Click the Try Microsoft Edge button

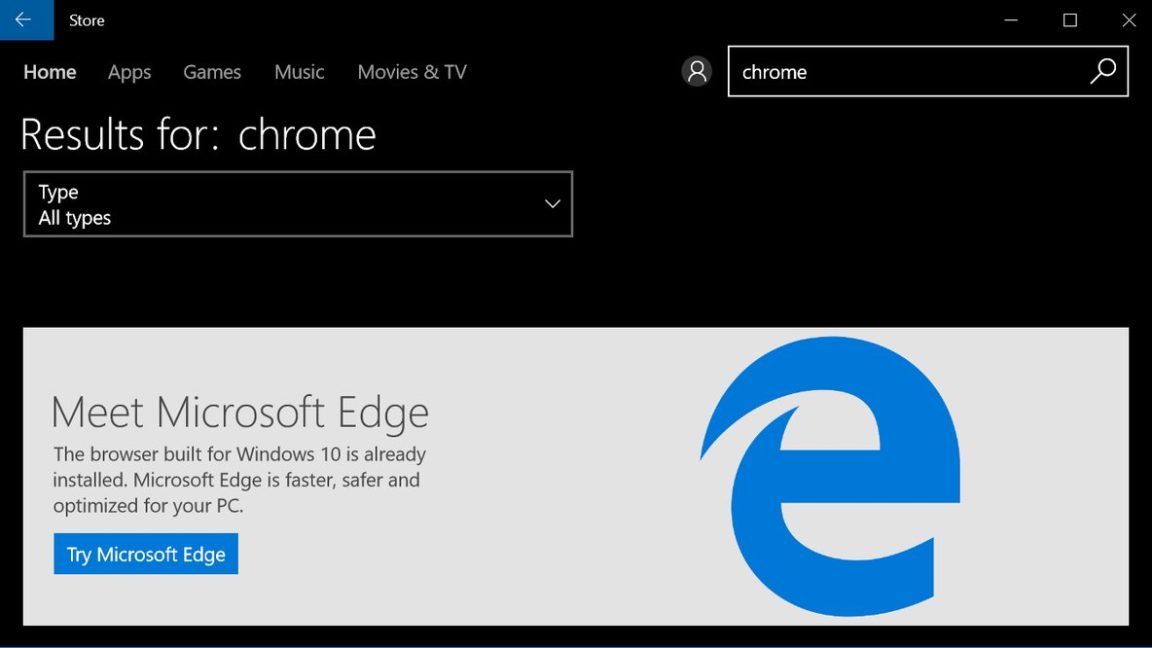coord(146,554)
